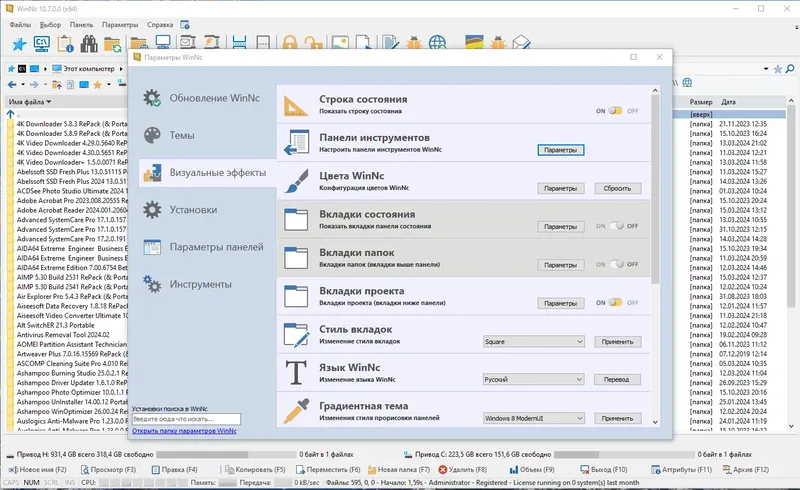Click the globe icon in right panel
Screen dimensions: 800x490
[687, 82]
